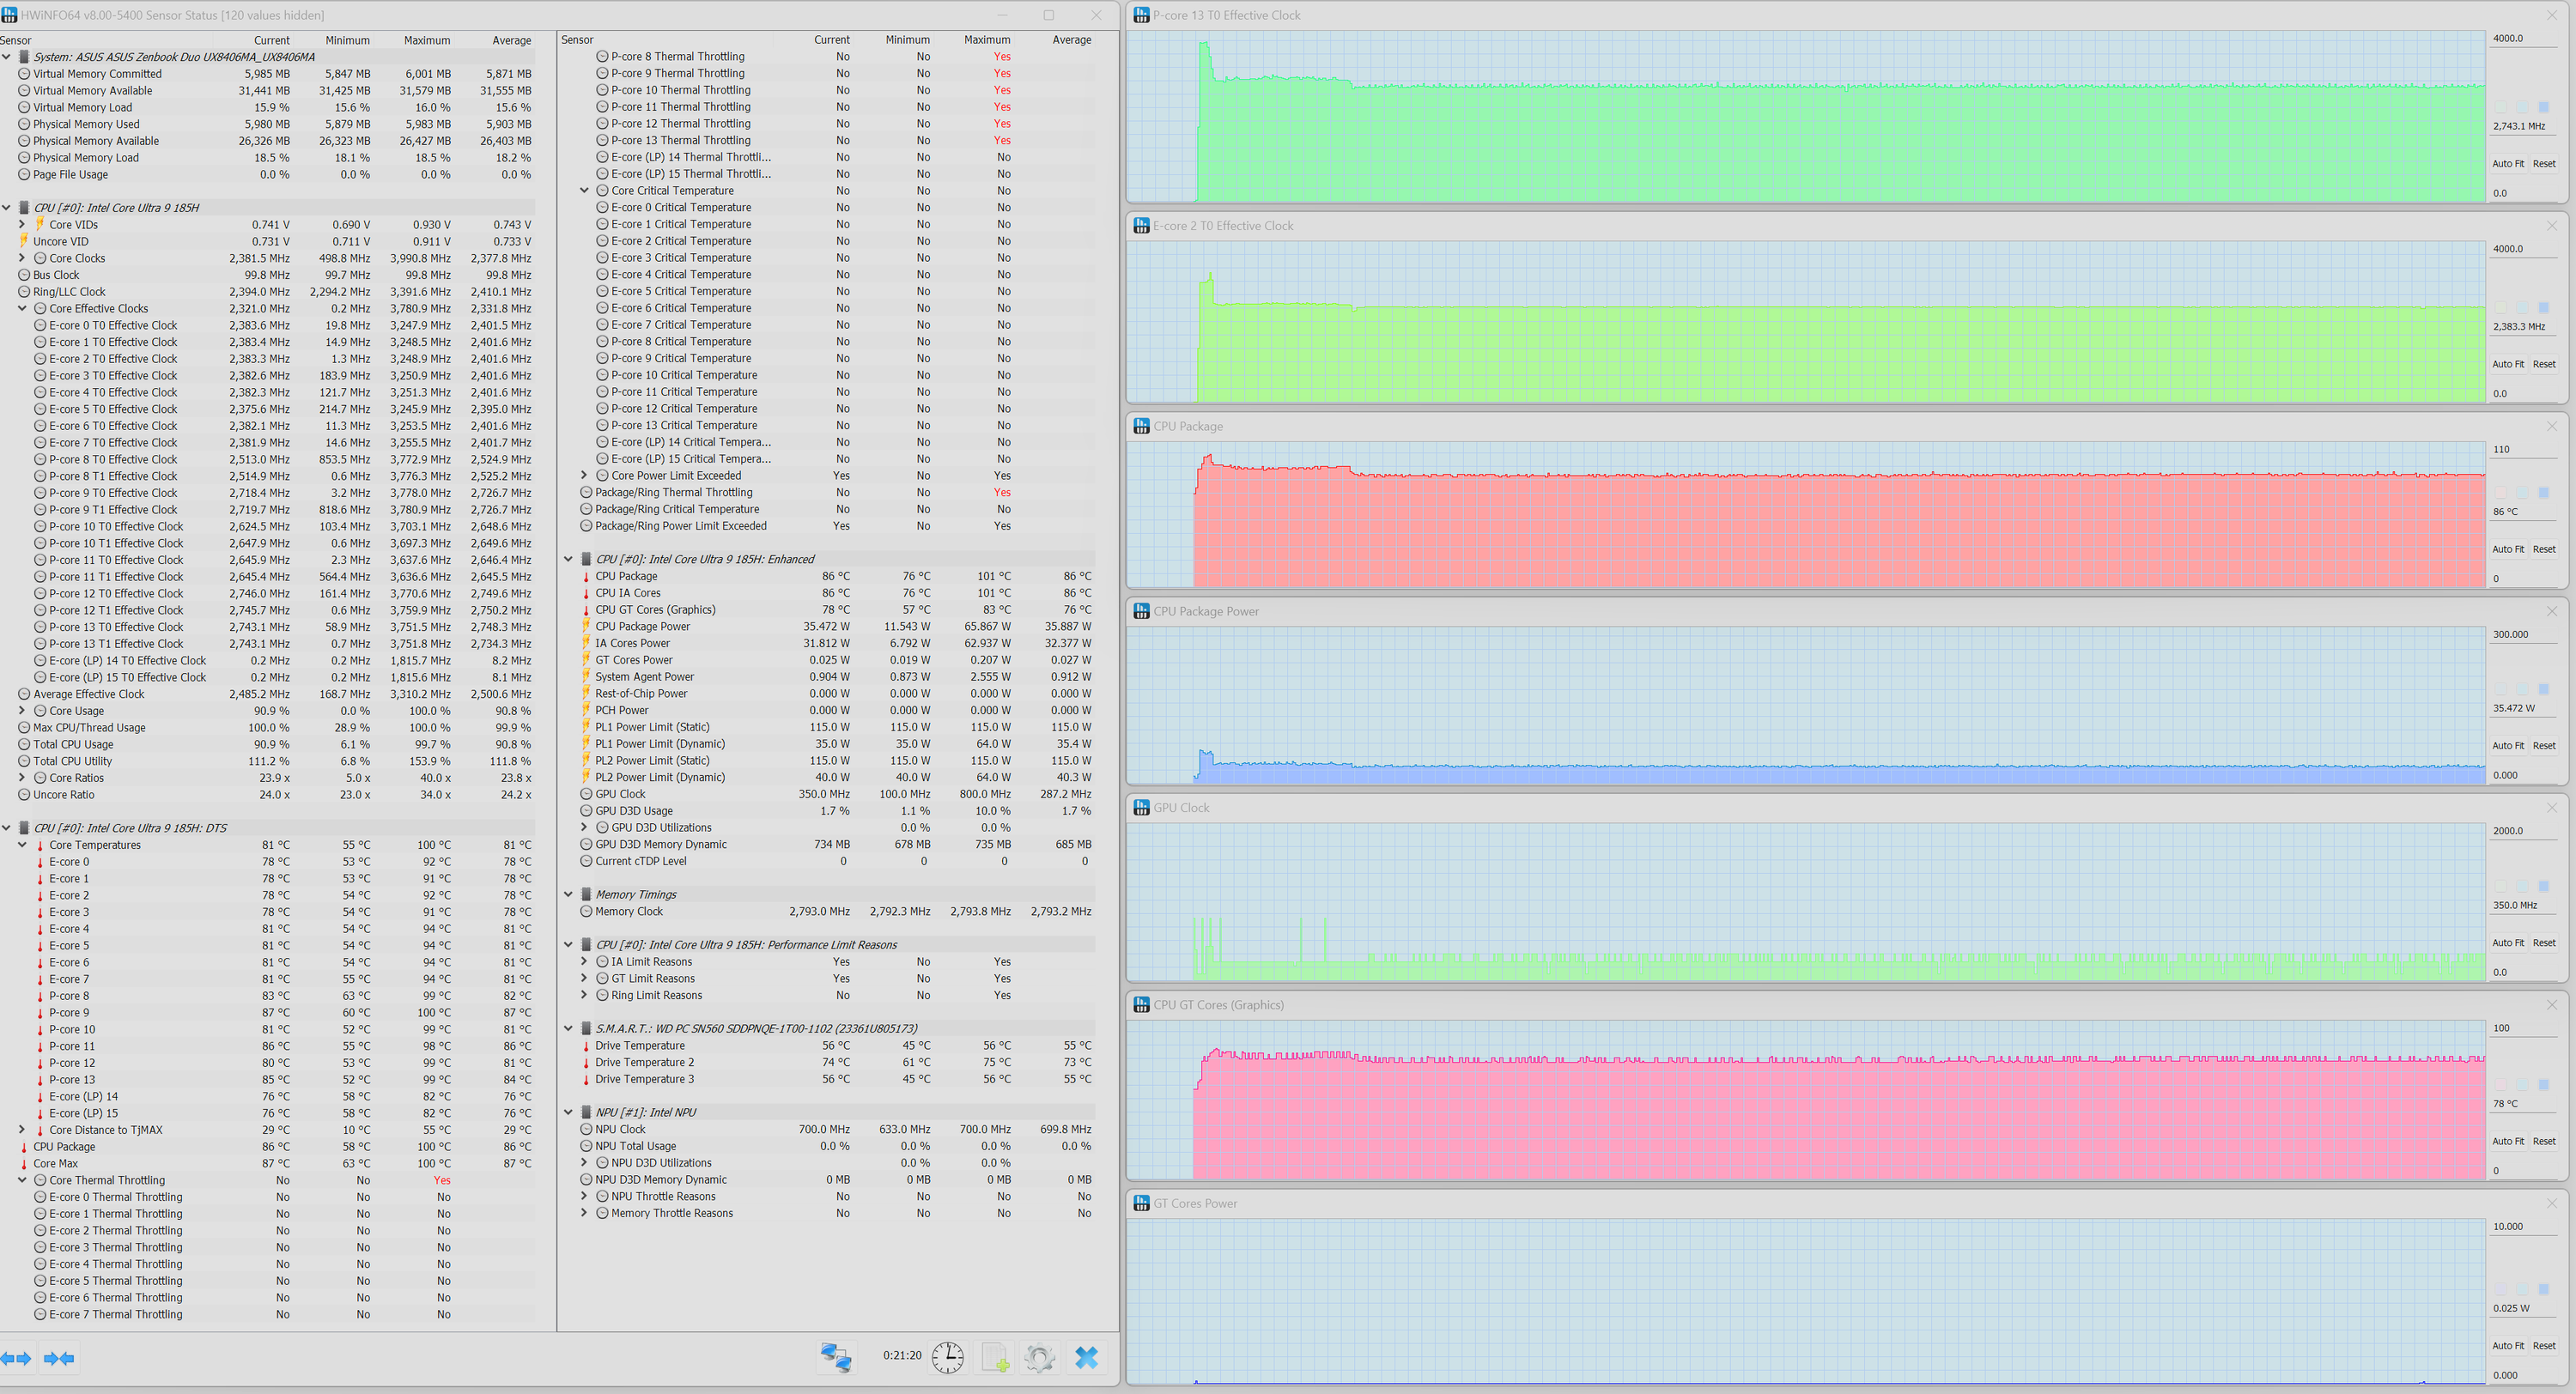Click the clock reset timer icon

tap(947, 1357)
